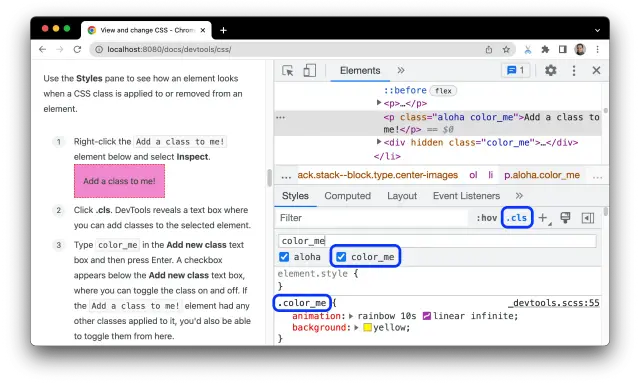Expand the collapsed p element node
Screen dimensions: 640x384
click(379, 102)
